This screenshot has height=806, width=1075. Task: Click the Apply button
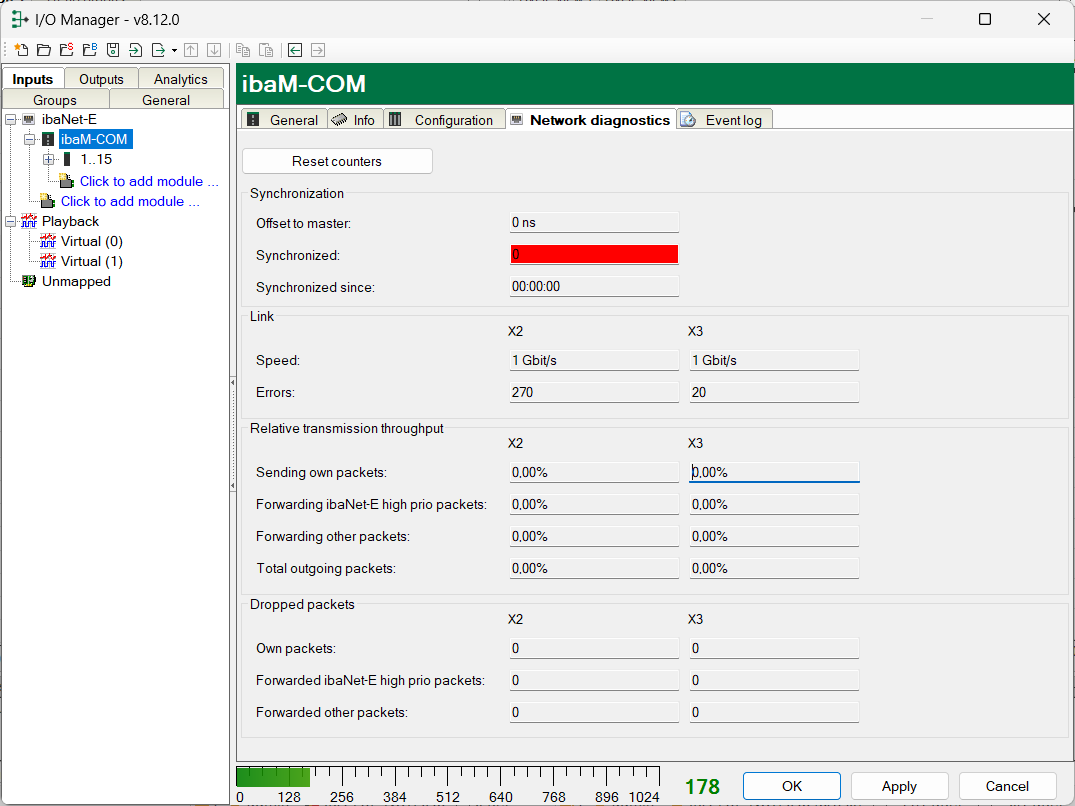pyautogui.click(x=898, y=786)
